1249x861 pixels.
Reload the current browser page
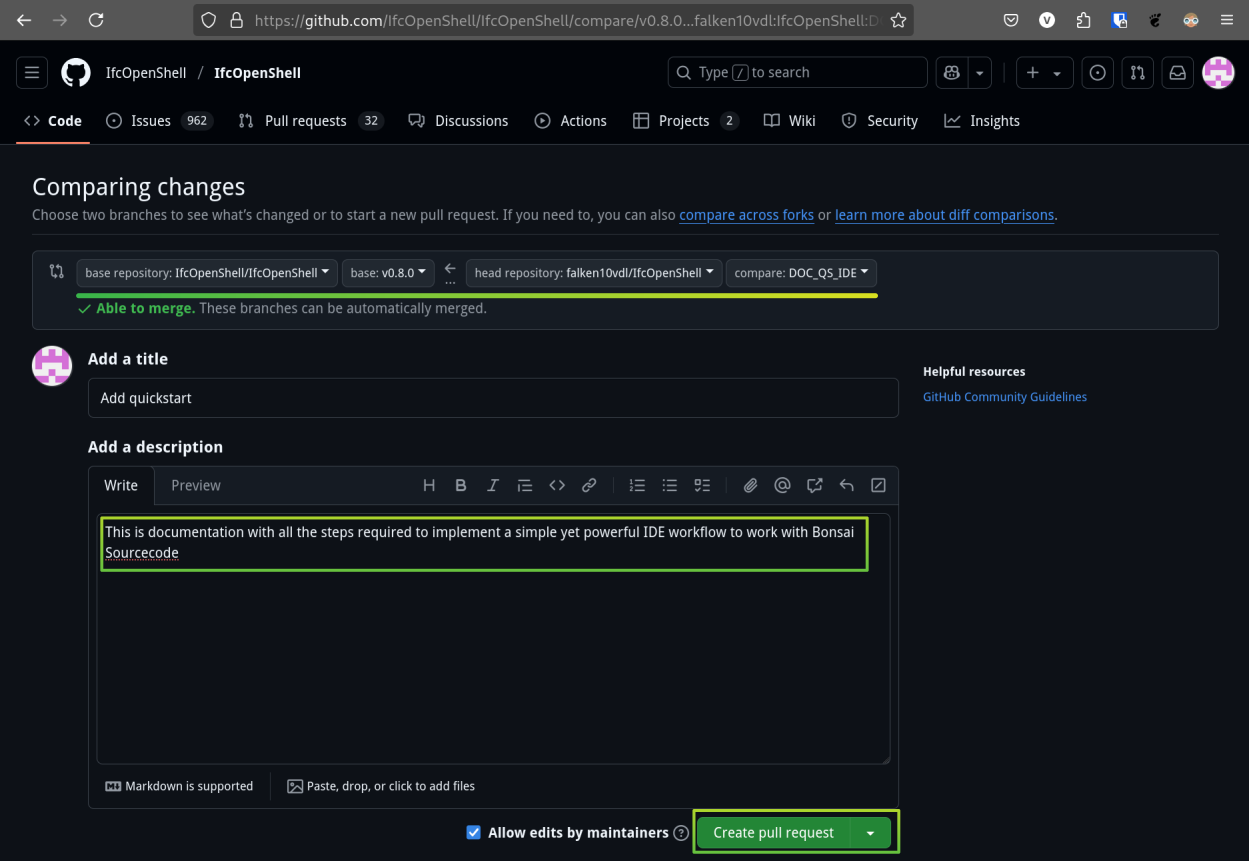(96, 20)
